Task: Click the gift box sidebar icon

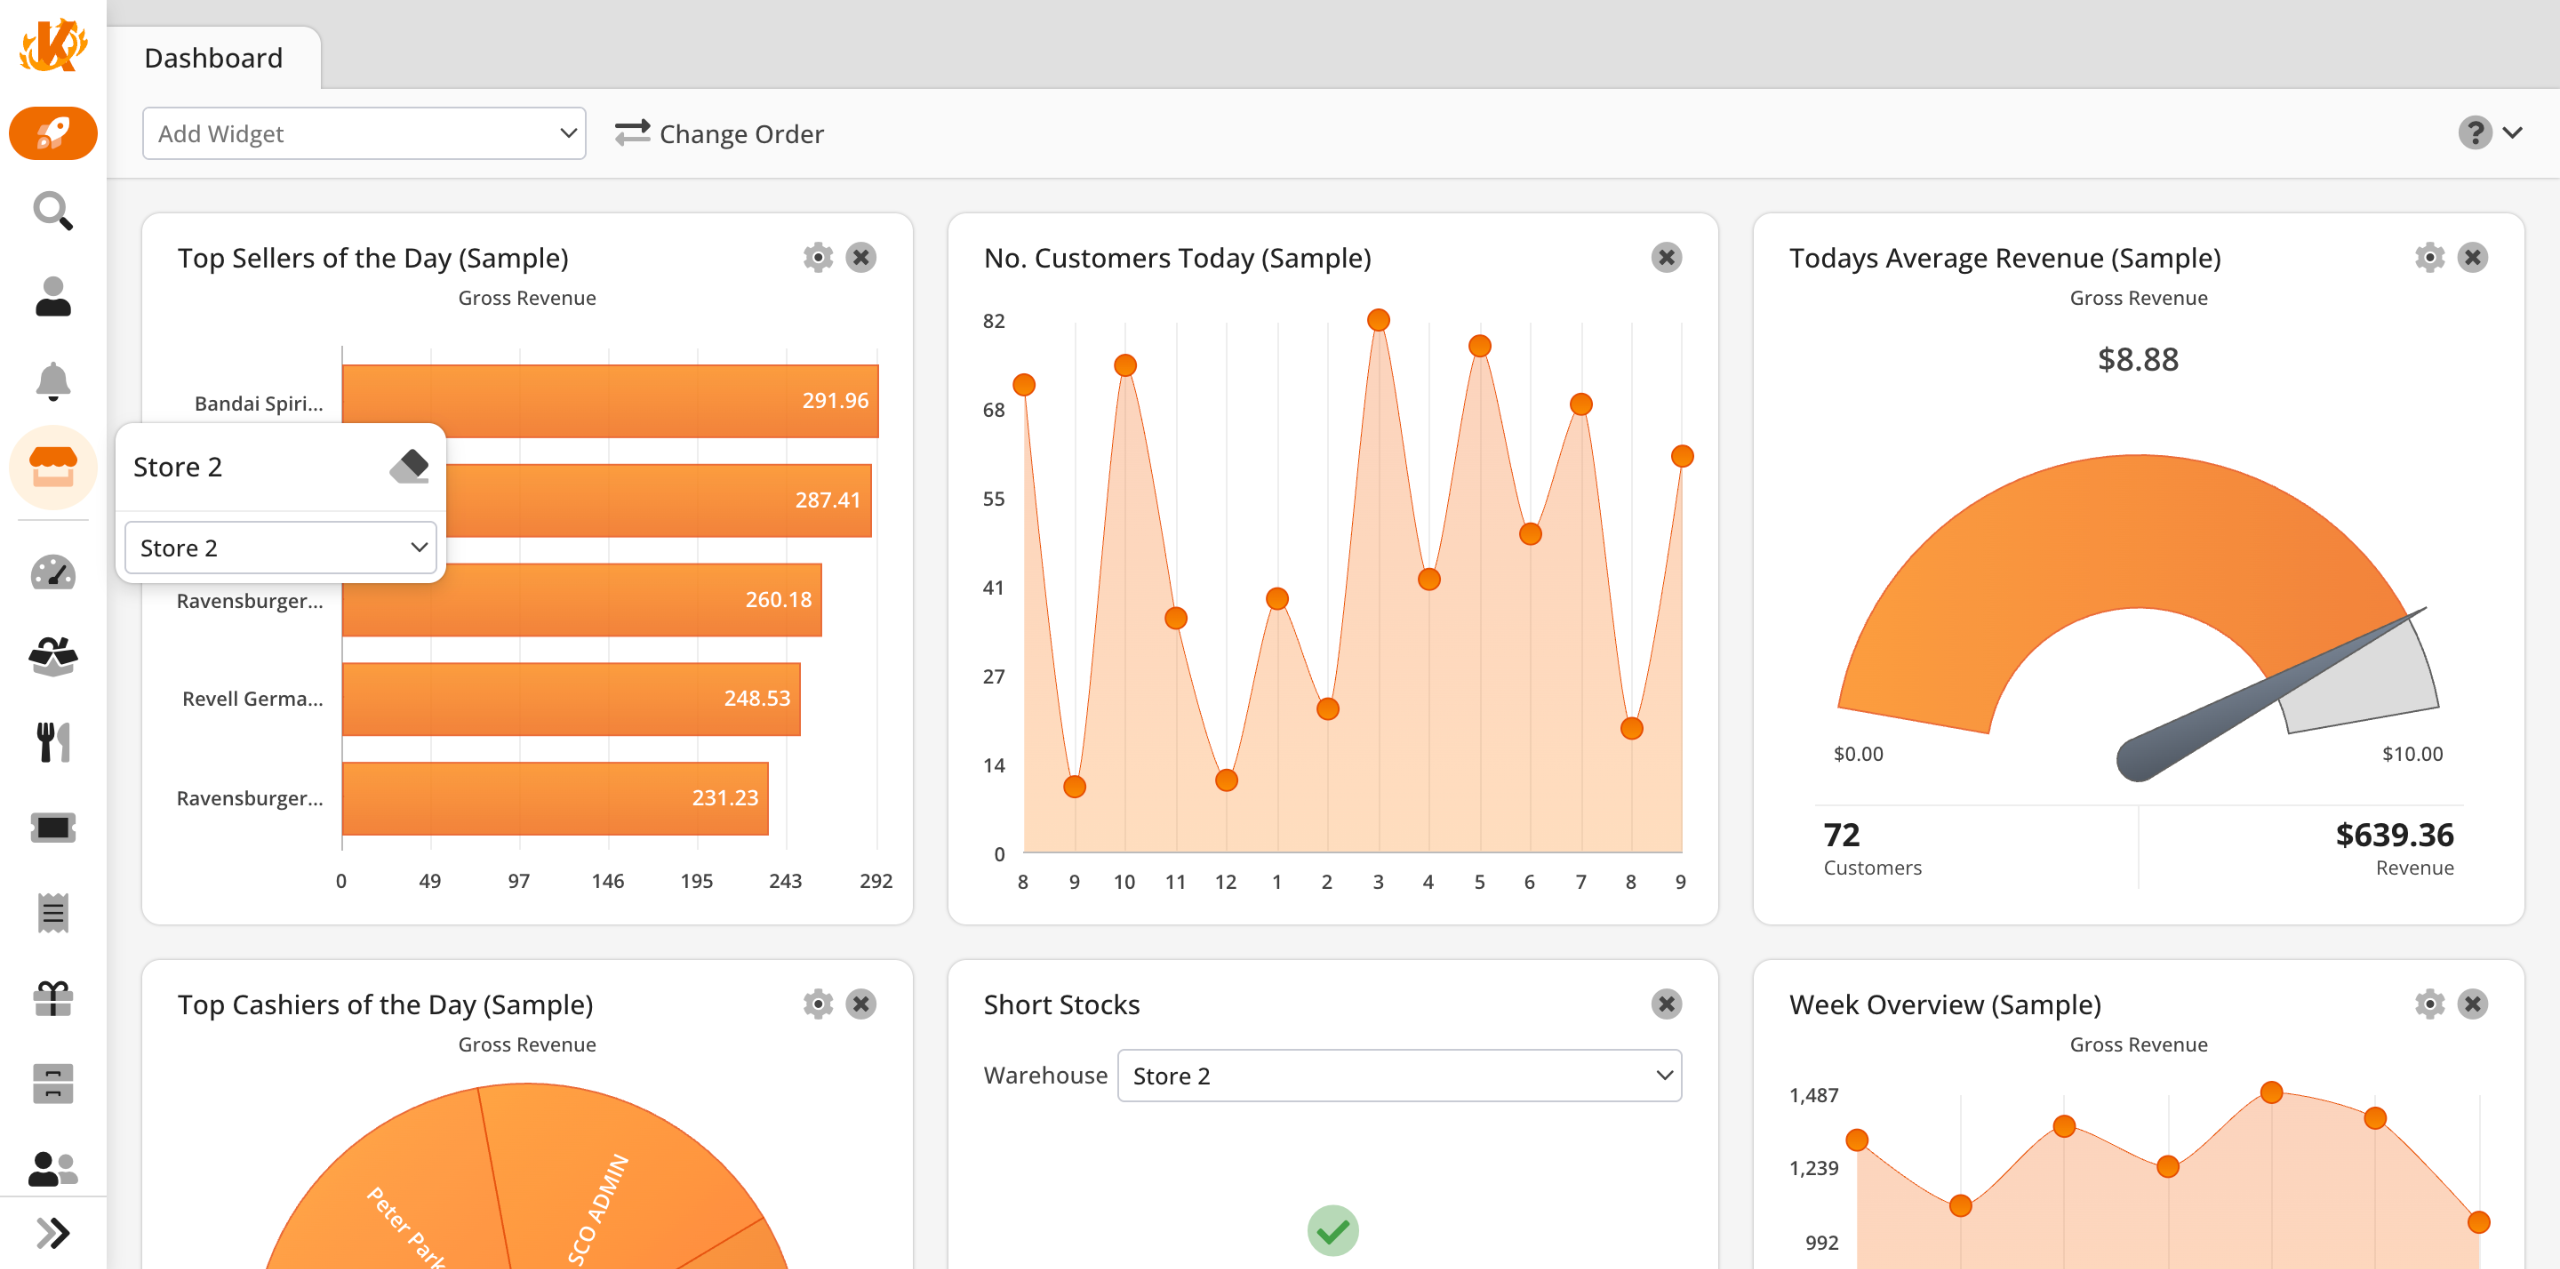Action: 53,998
